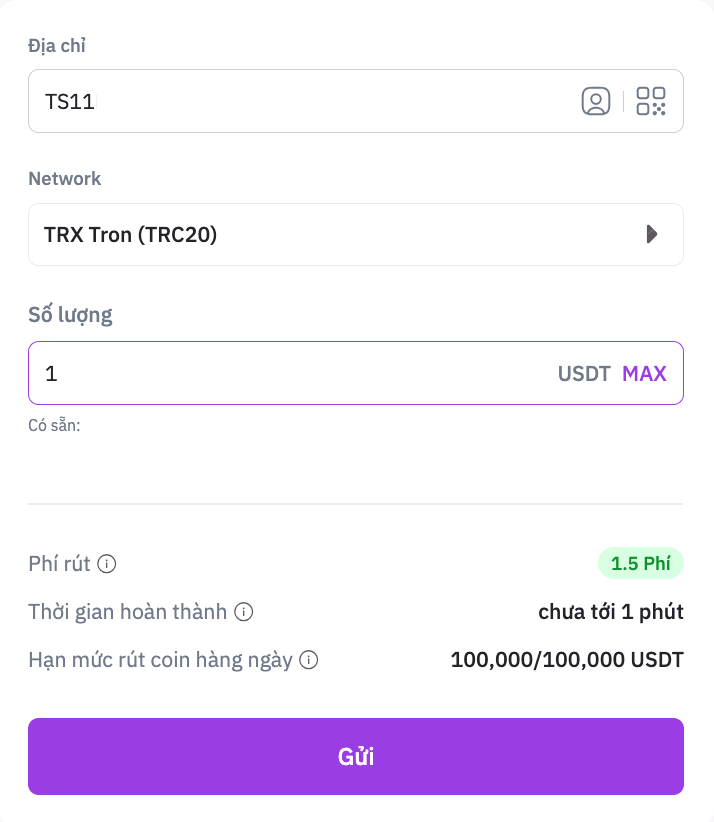Screen dimensions: 714x822
Task: Click the QR code scan icon
Action: 651,101
